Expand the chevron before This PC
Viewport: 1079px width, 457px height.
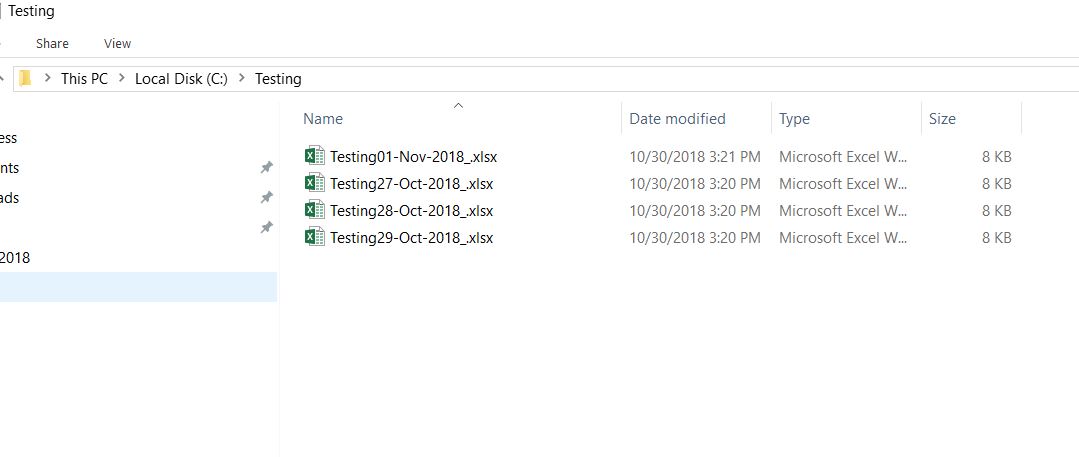[47, 78]
